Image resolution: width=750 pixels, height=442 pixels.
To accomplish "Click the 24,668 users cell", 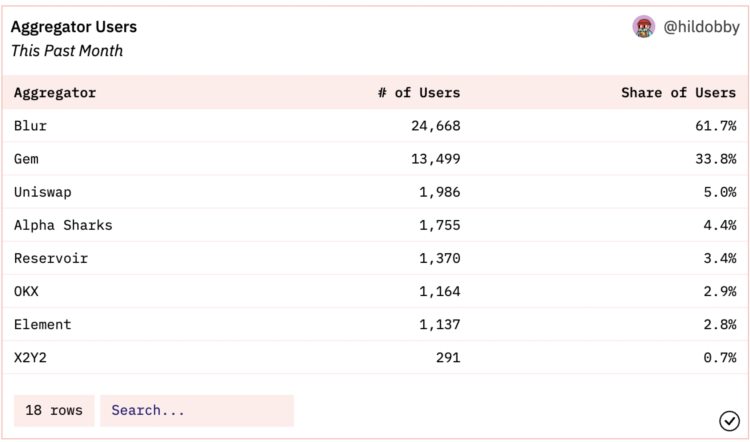I will 433,126.
